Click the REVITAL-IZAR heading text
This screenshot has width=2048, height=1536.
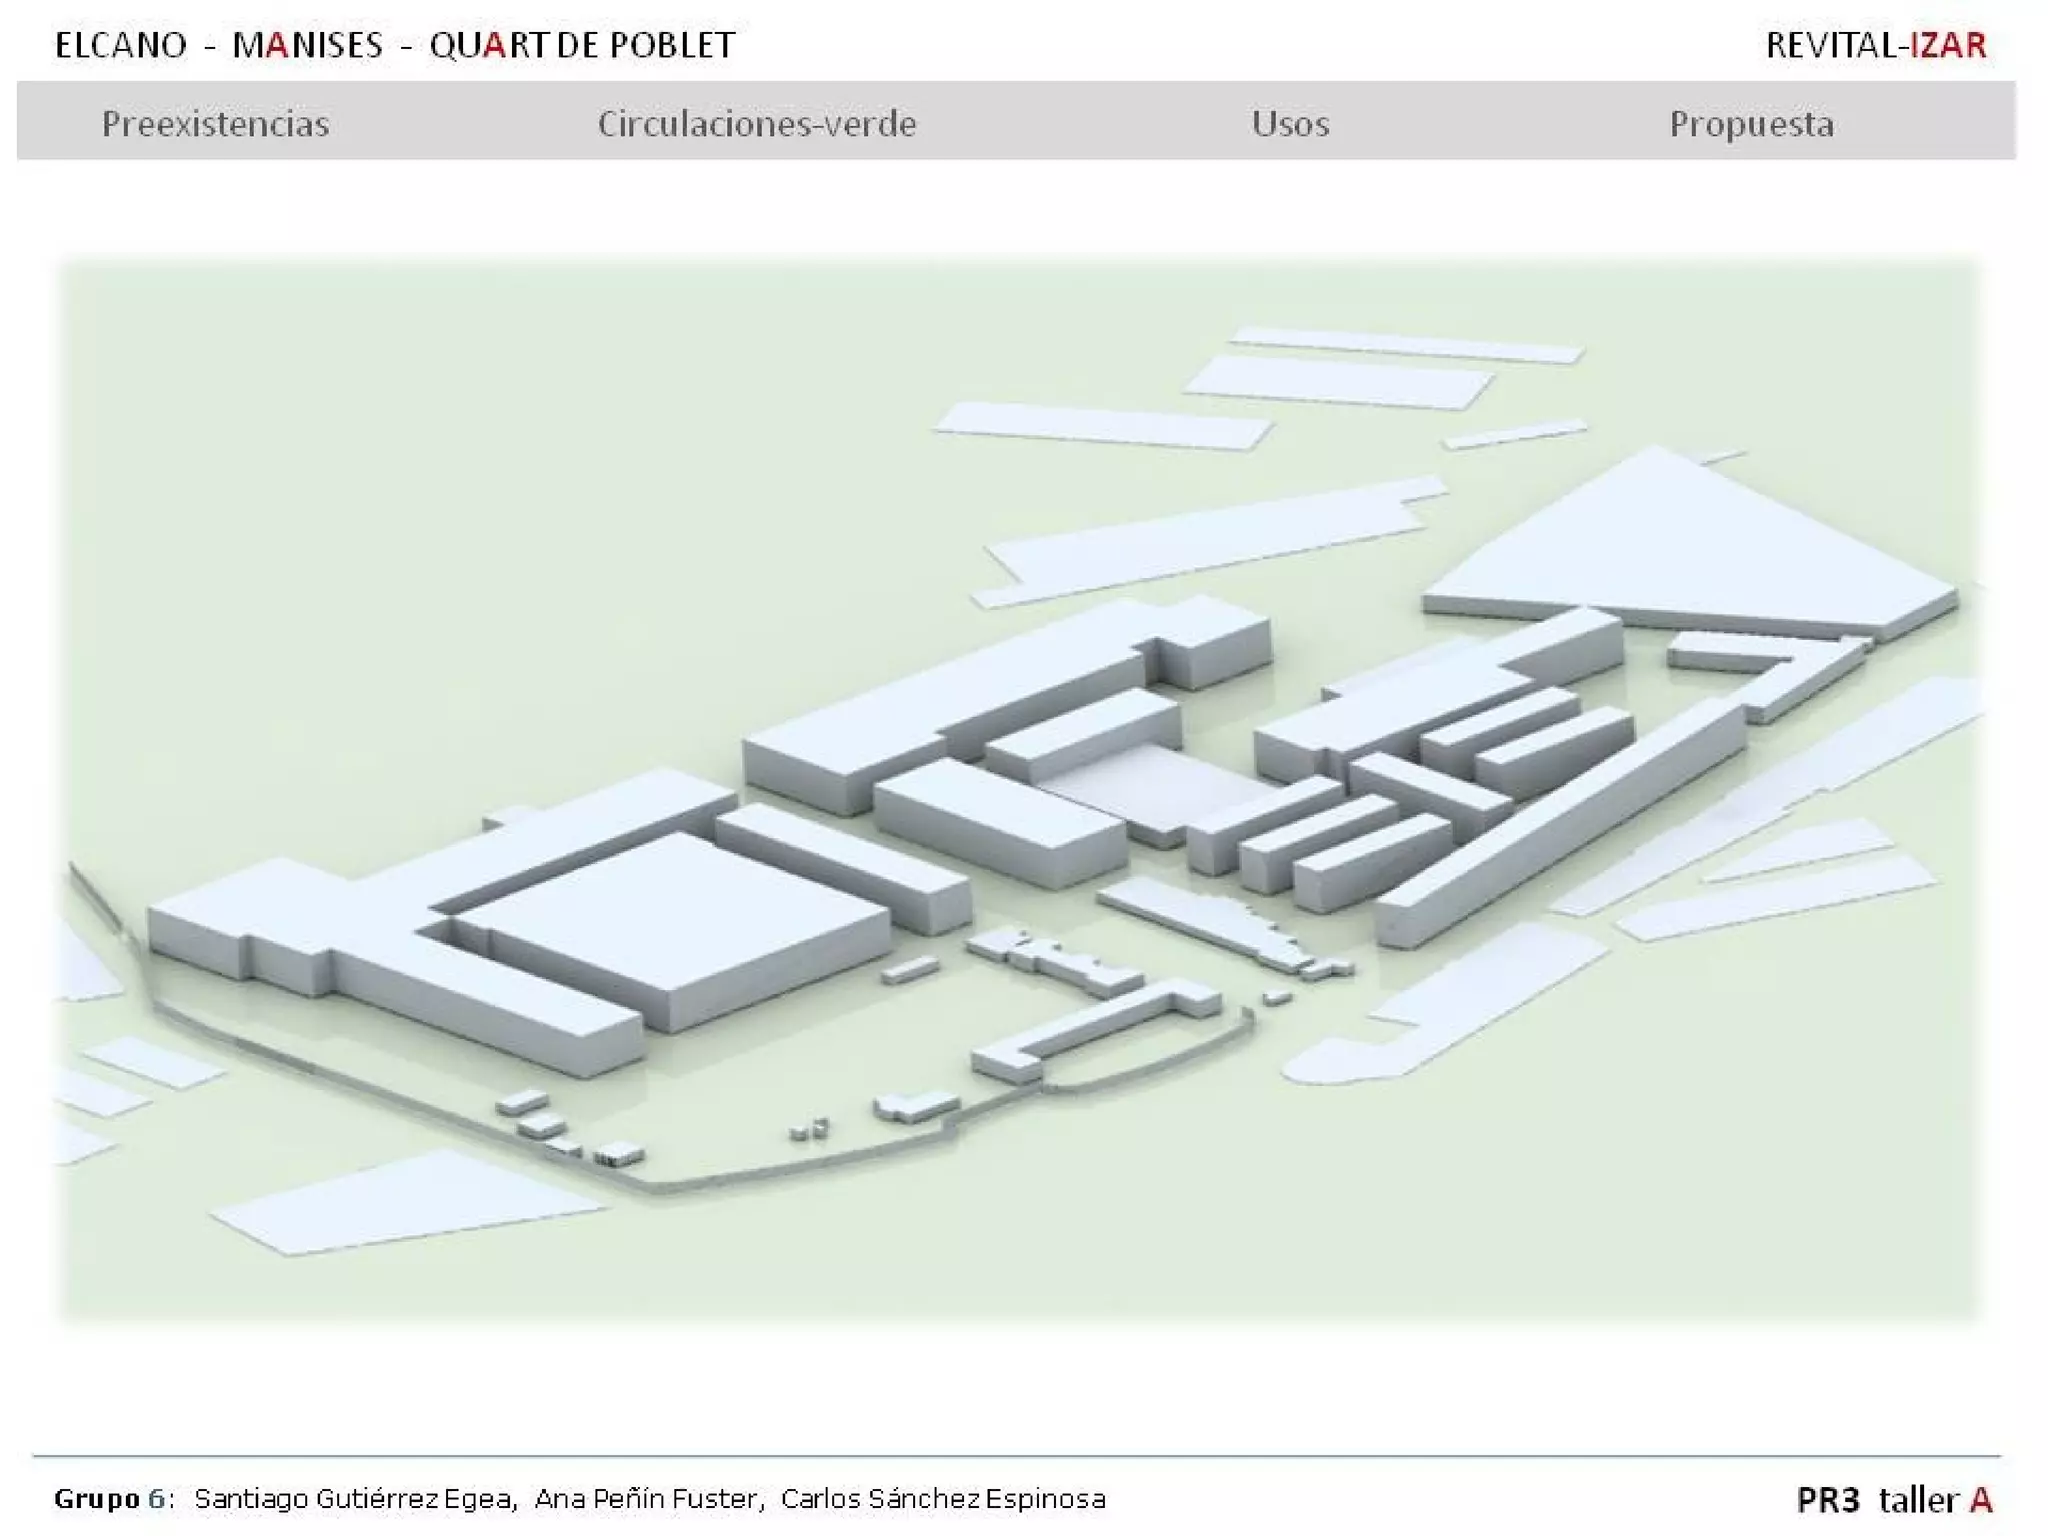tap(1875, 45)
